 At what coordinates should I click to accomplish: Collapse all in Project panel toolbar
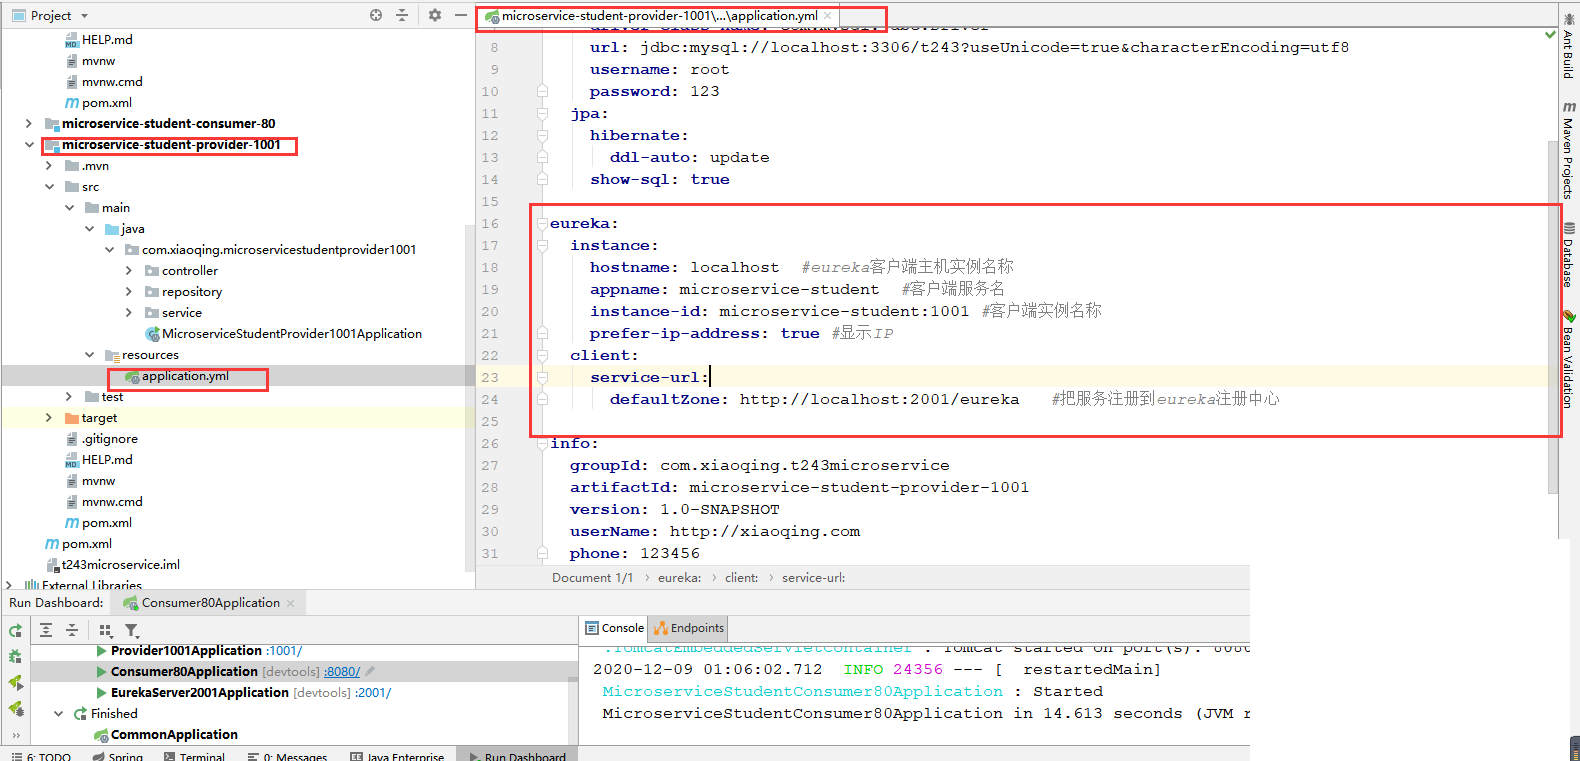click(402, 15)
